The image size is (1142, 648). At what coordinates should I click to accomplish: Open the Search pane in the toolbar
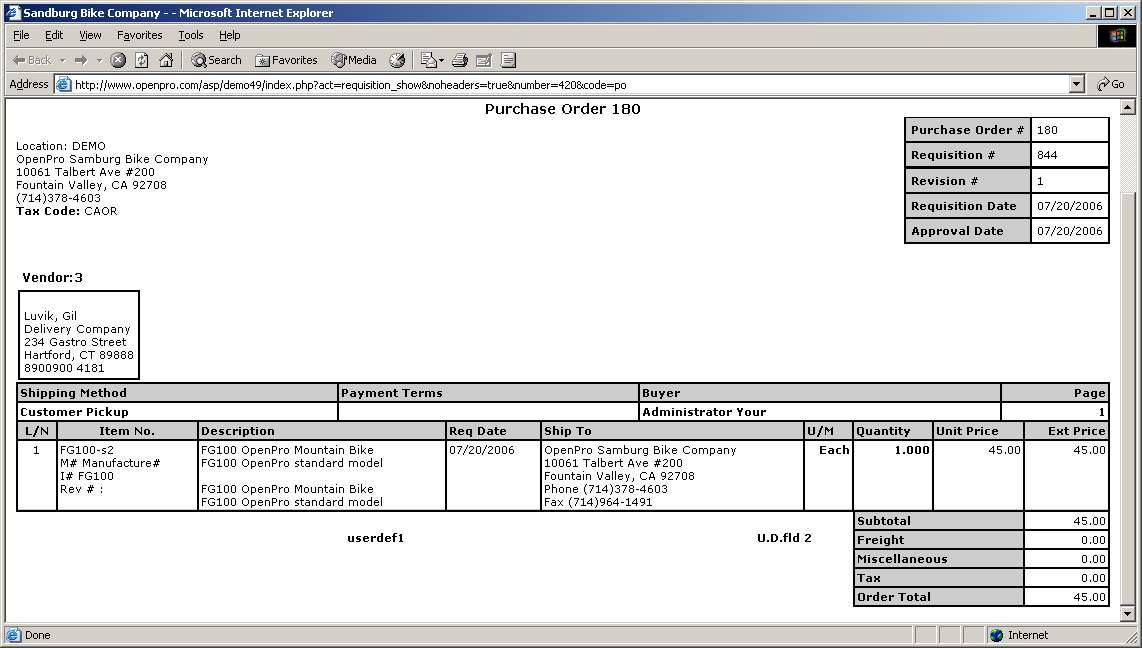[217, 60]
